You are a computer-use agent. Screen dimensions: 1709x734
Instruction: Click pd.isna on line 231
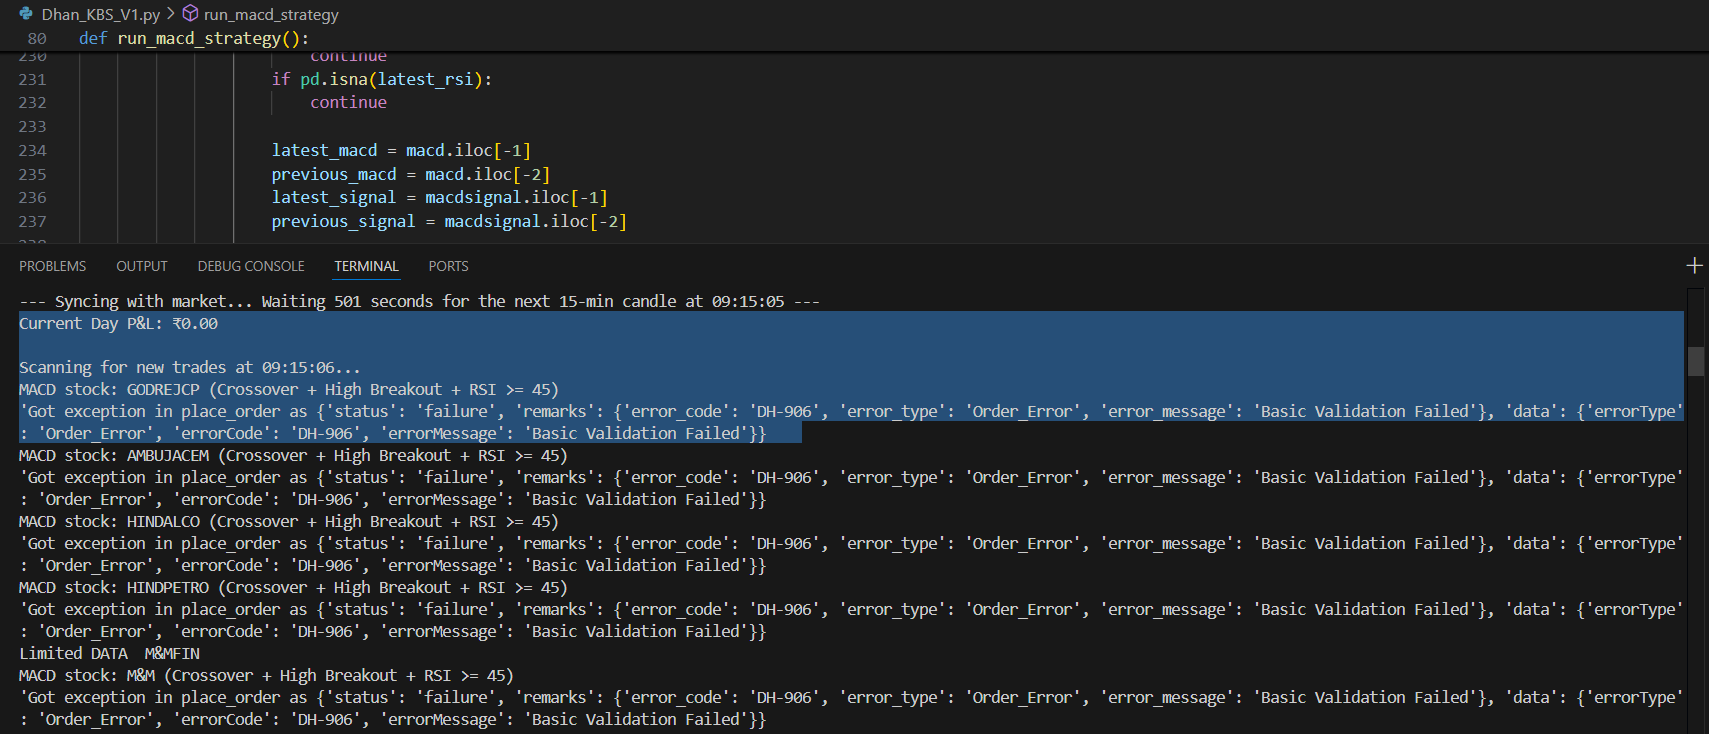coord(334,79)
